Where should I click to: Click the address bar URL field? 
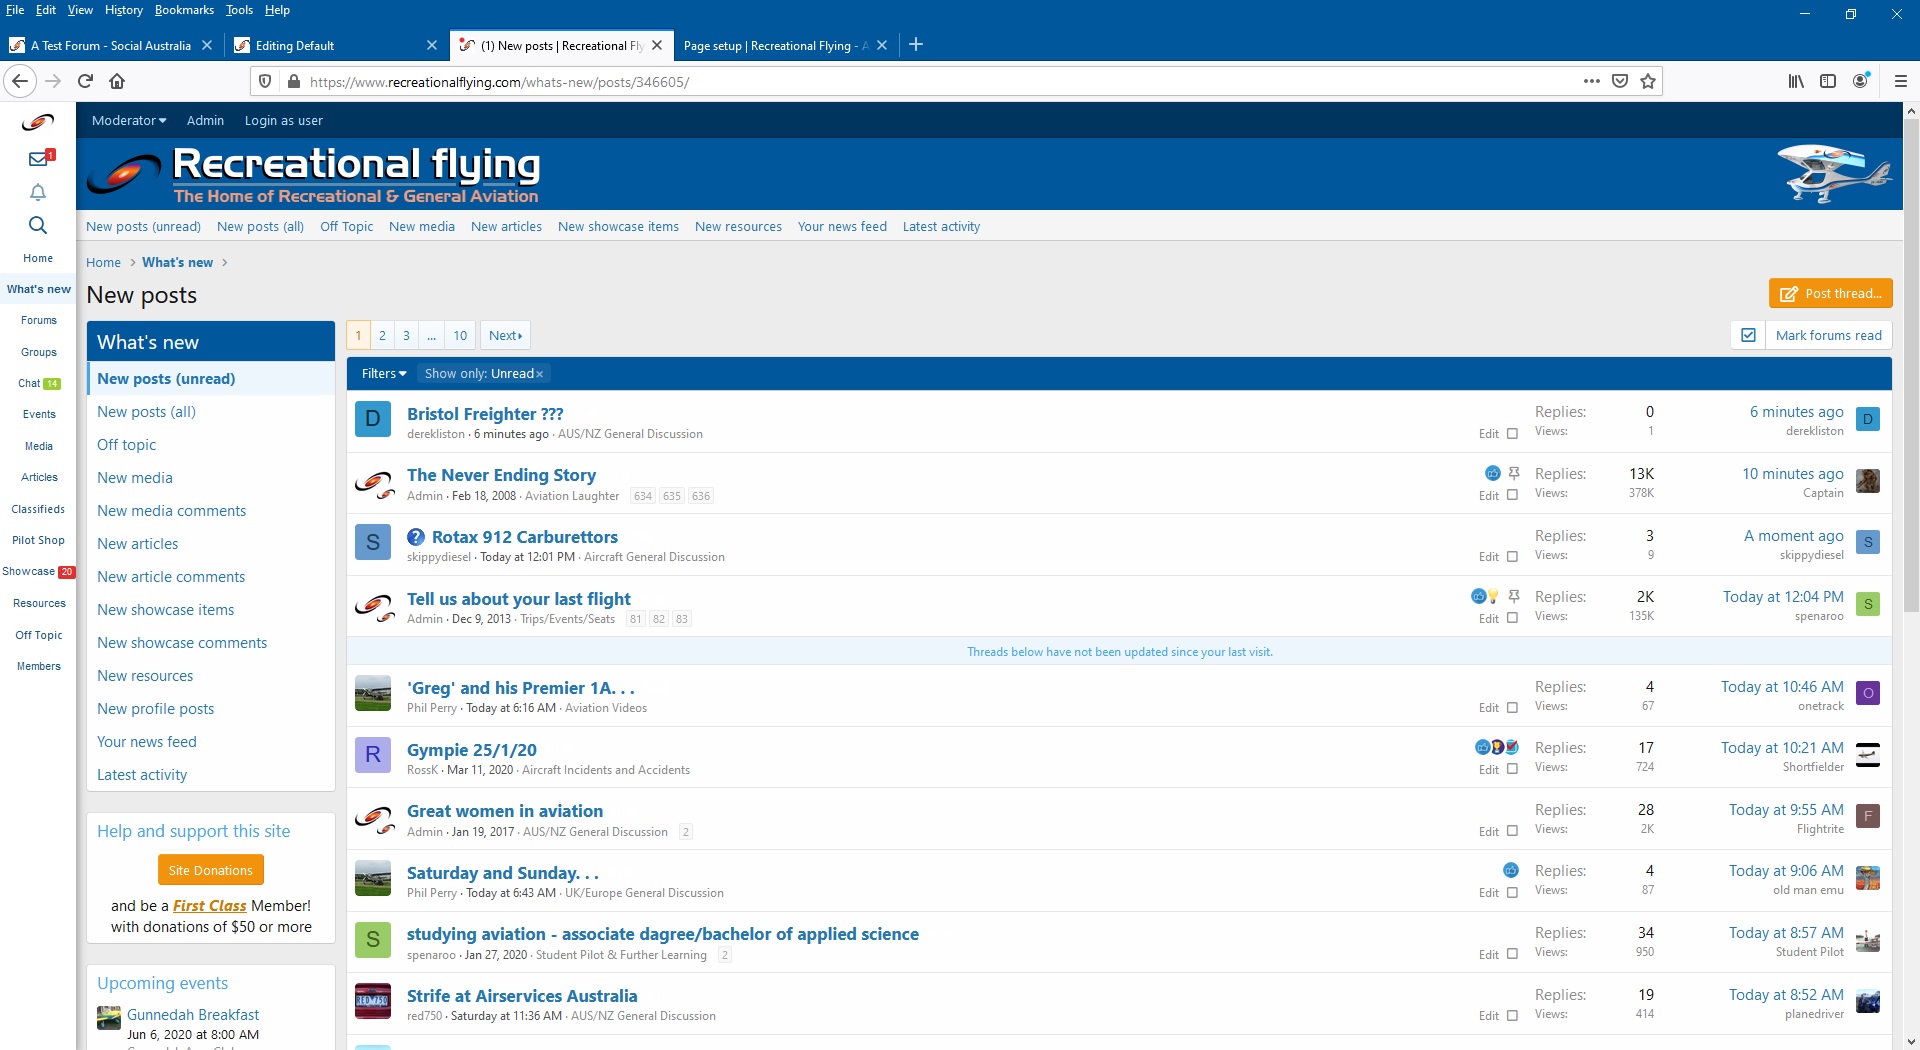[940, 82]
